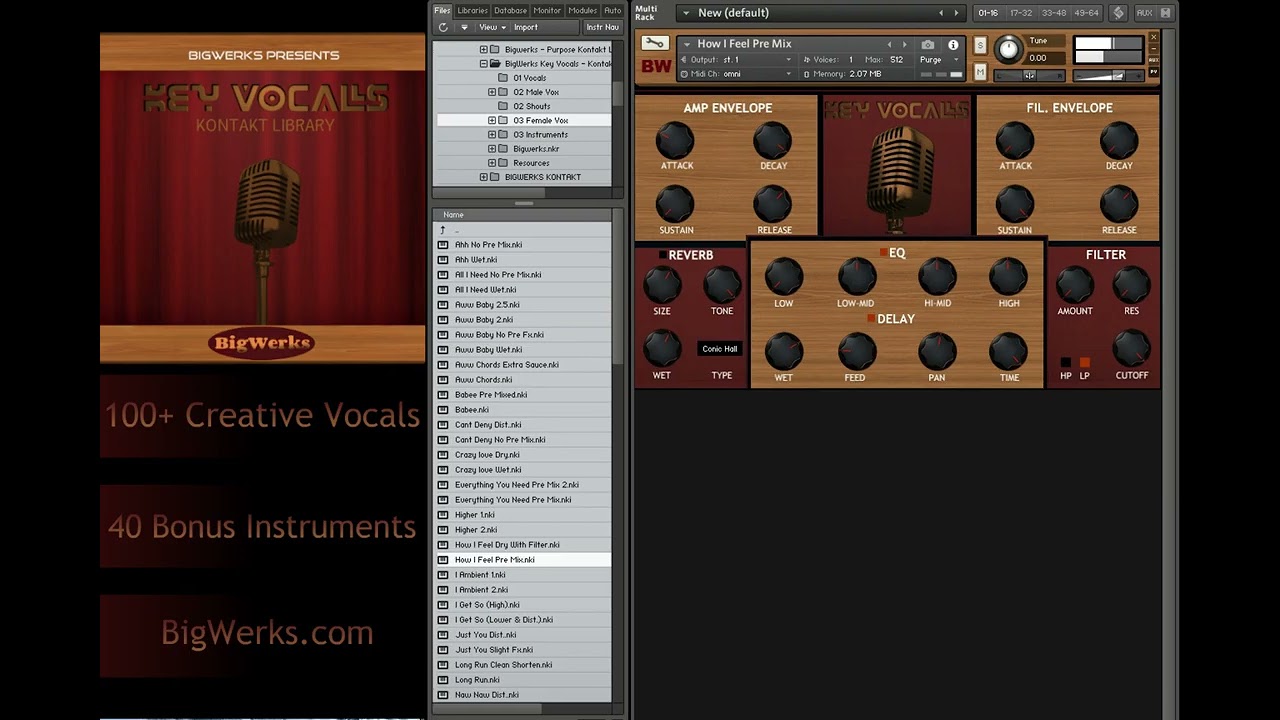This screenshot has width=1280, height=720.
Task: Mute the instrument with the M button
Action: tap(980, 72)
